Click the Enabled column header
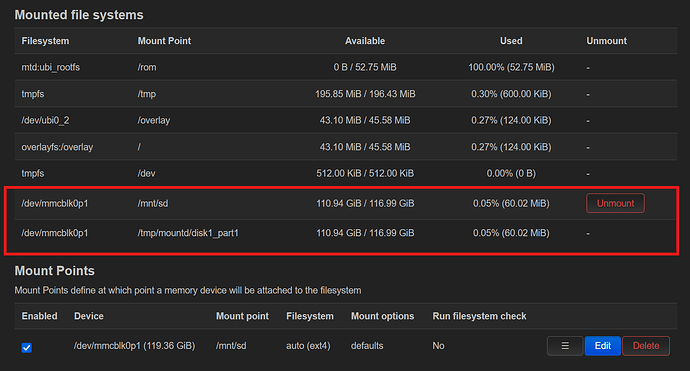690x371 pixels. point(40,316)
